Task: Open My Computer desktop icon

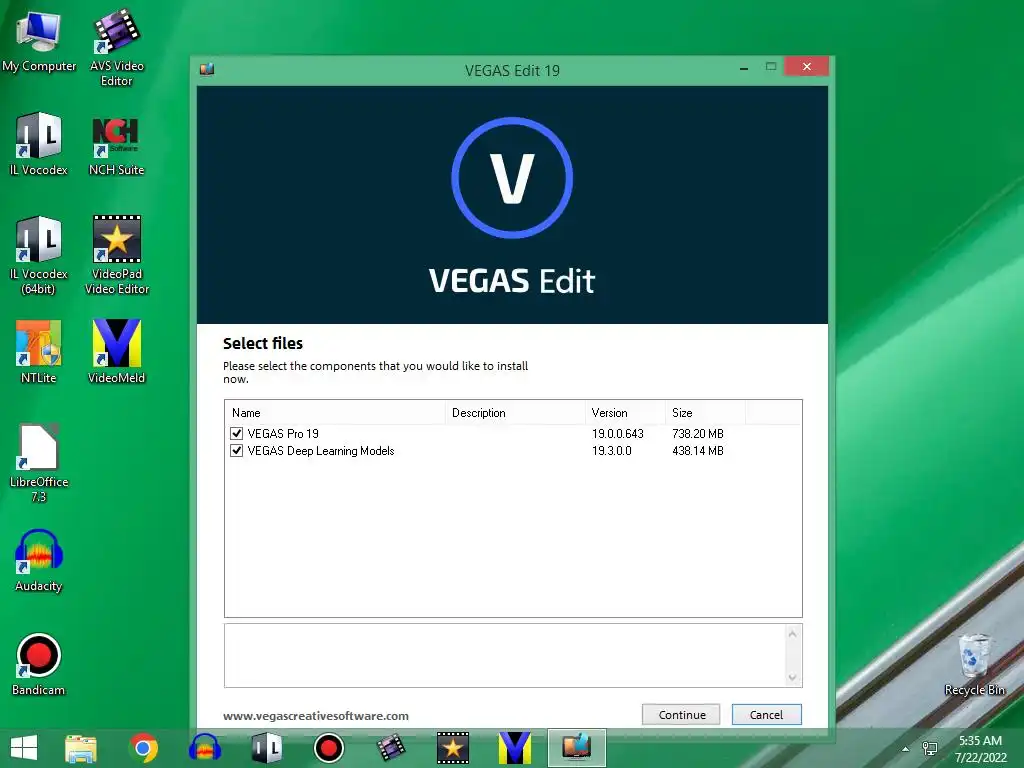Action: 39,42
